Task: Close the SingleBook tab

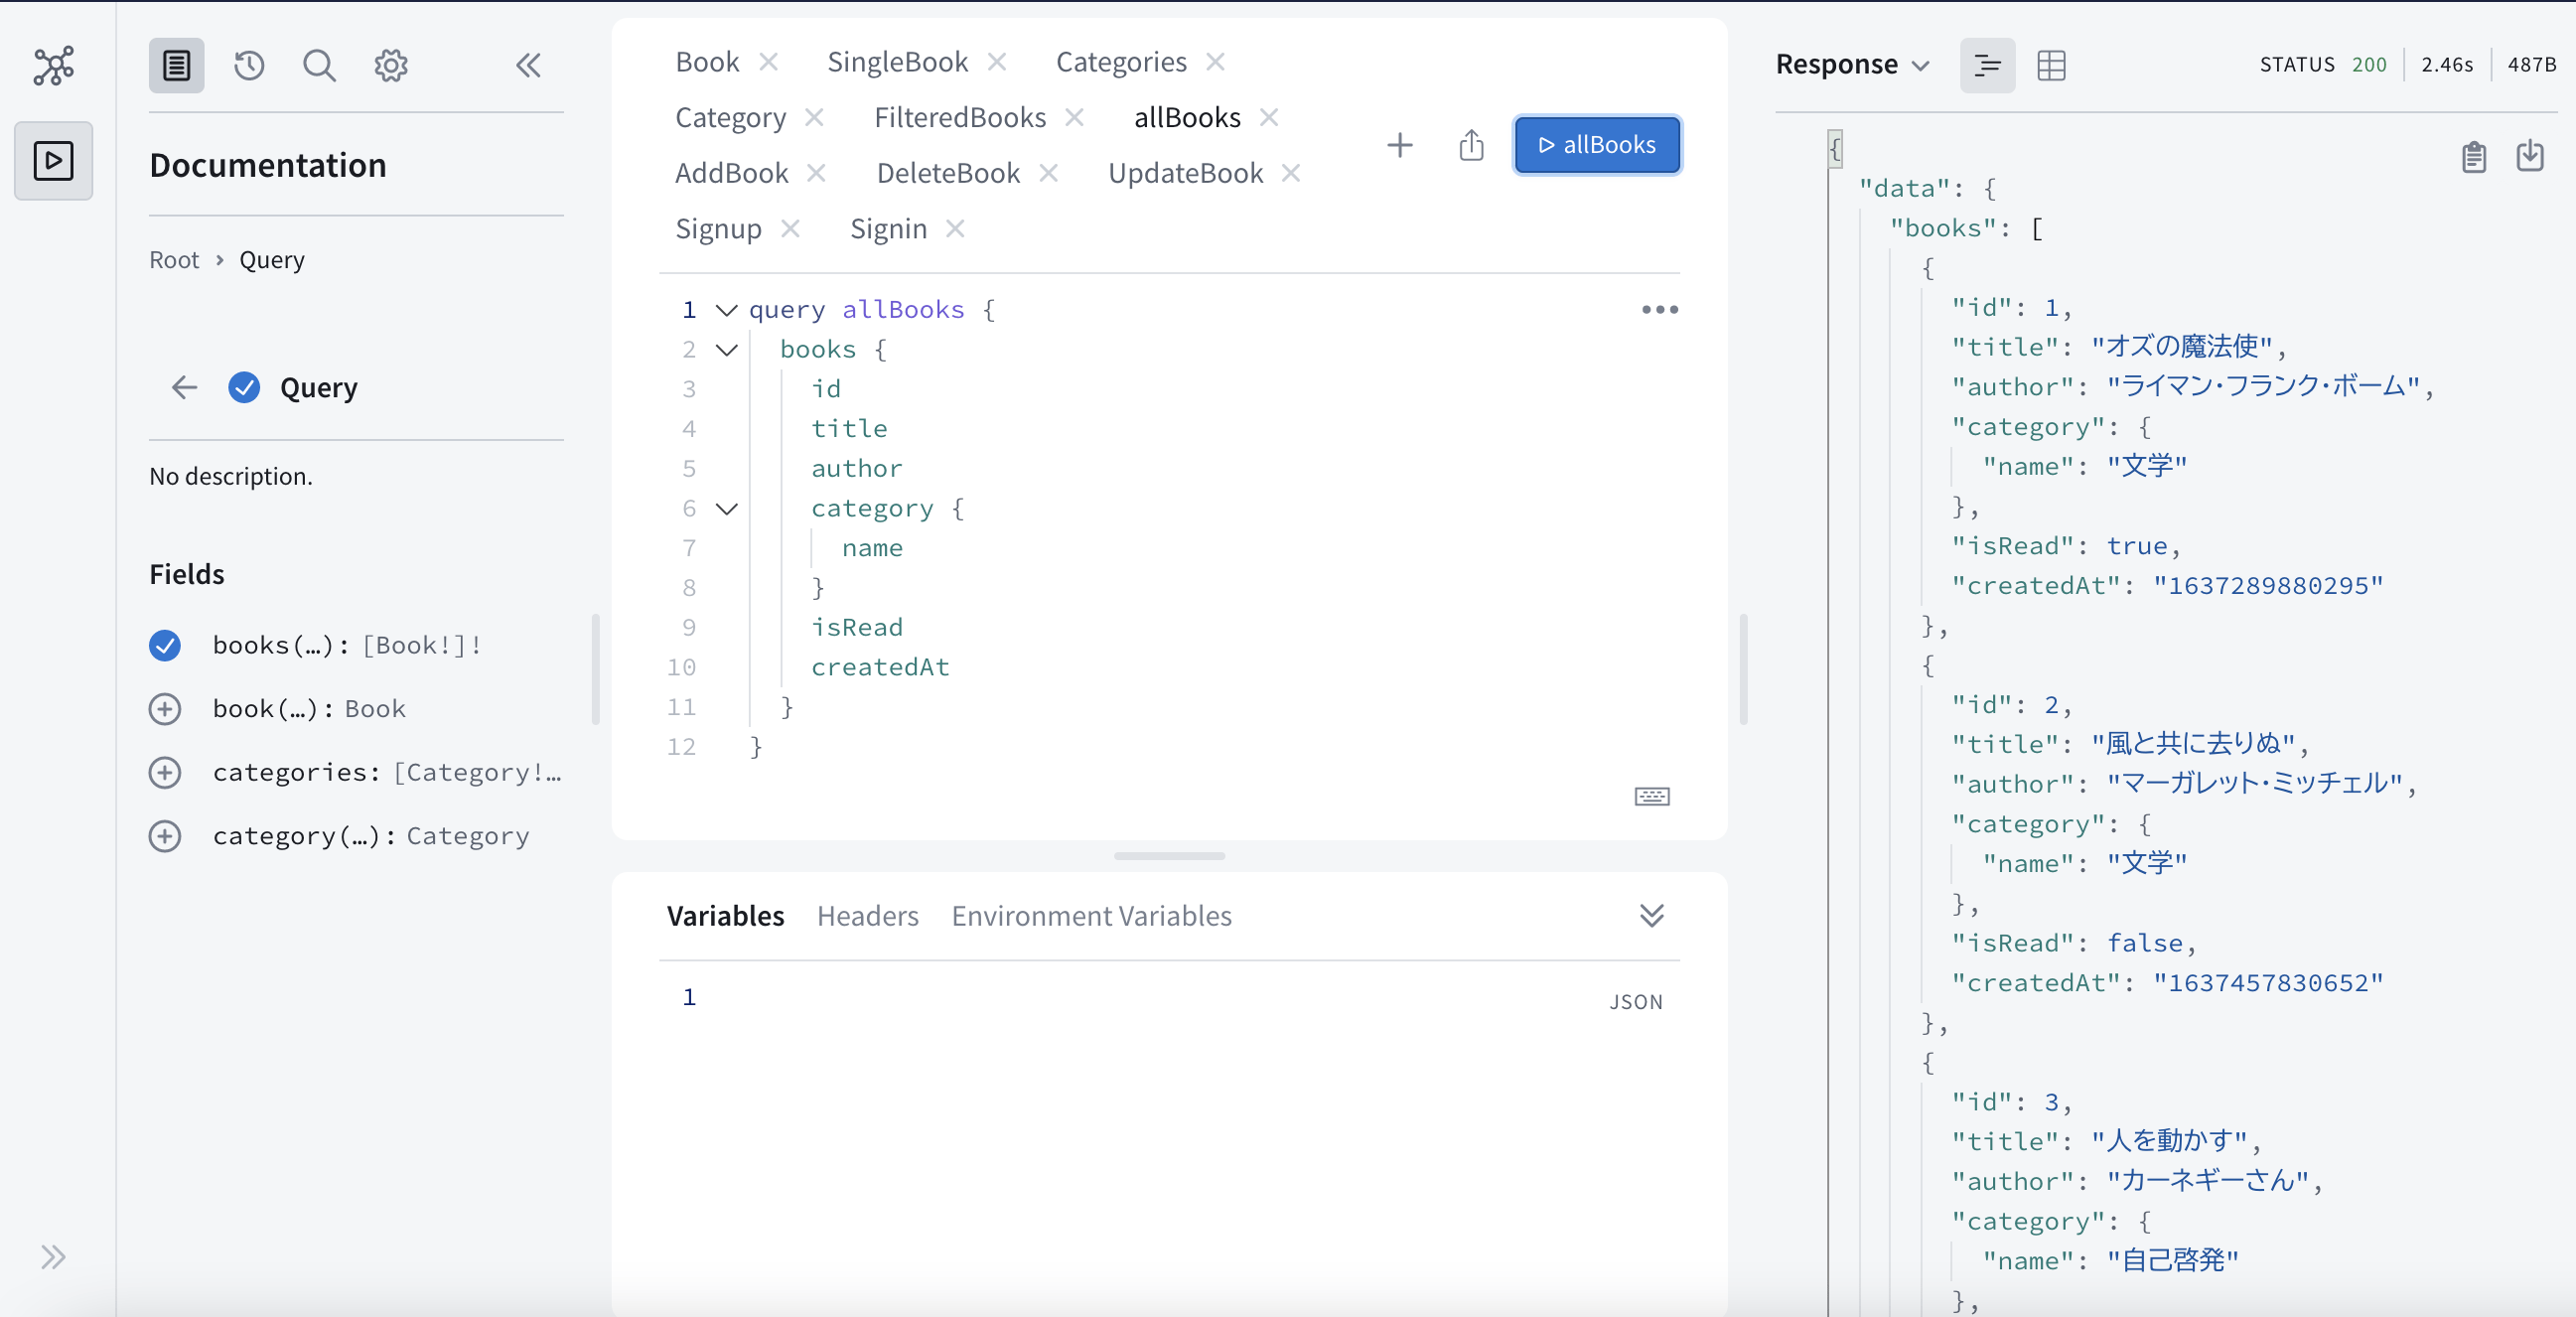Action: (996, 62)
